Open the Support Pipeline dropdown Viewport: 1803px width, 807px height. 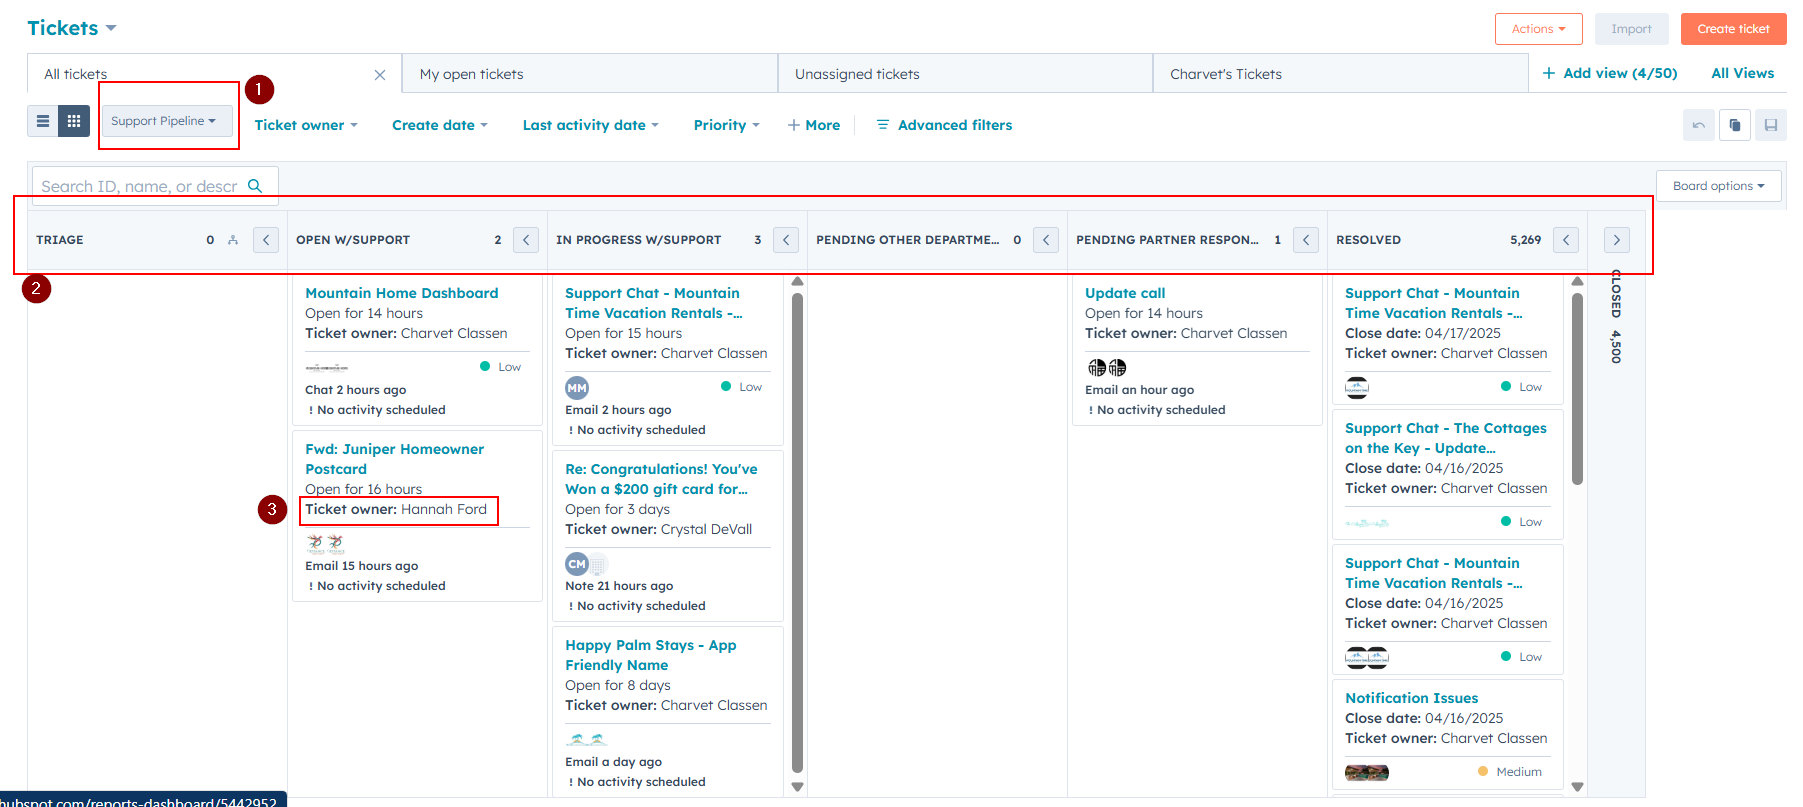163,121
